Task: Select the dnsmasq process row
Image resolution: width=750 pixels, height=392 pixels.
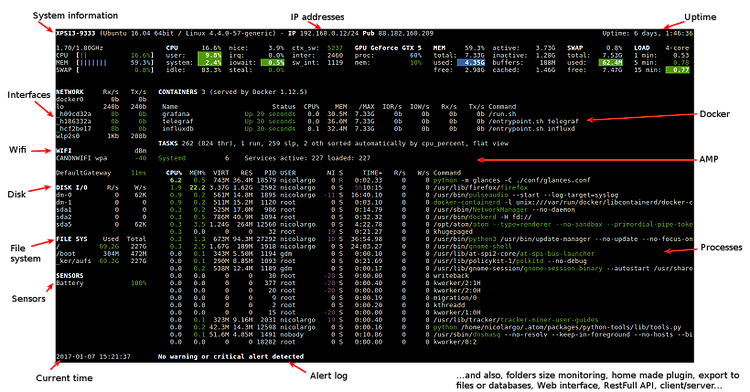Action: point(430,335)
